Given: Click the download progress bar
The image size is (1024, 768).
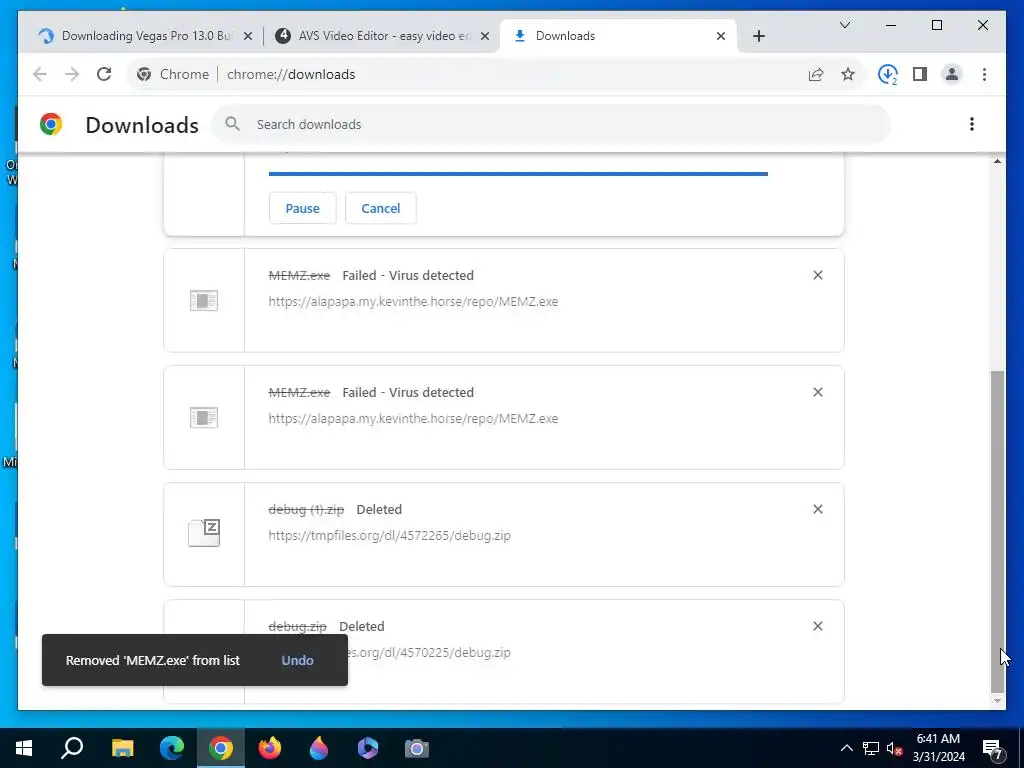Looking at the screenshot, I should point(519,174).
